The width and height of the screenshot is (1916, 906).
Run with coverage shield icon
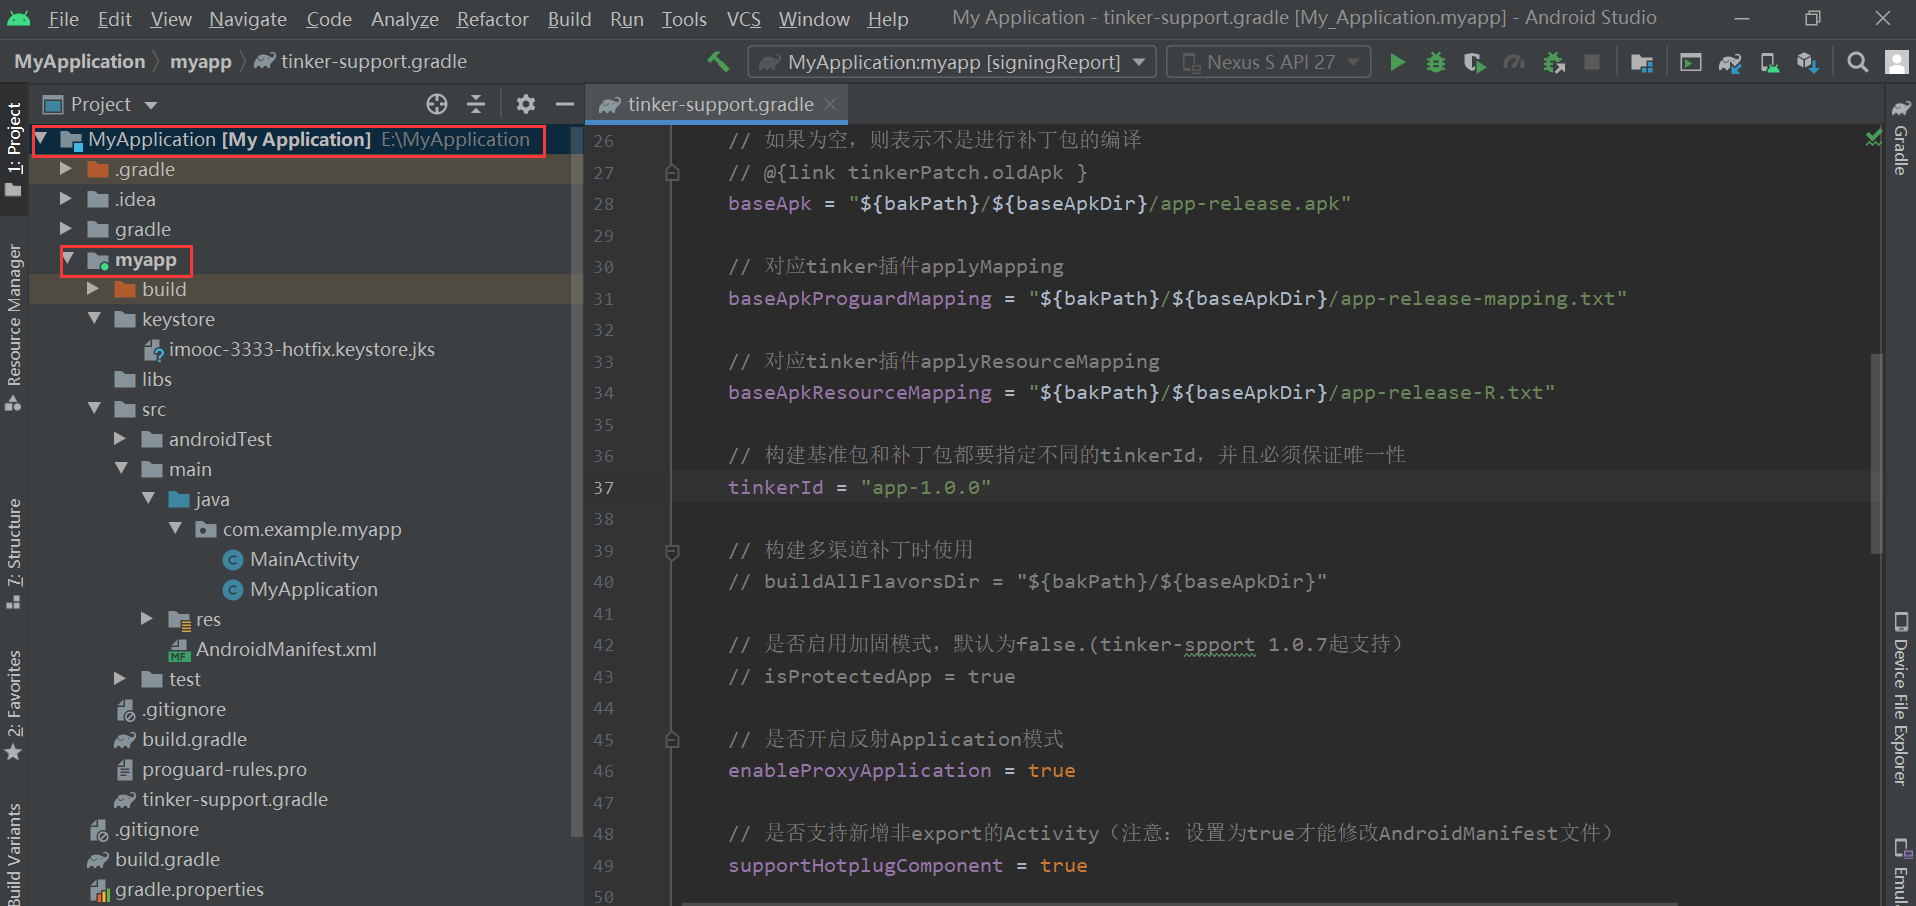pyautogui.click(x=1474, y=62)
